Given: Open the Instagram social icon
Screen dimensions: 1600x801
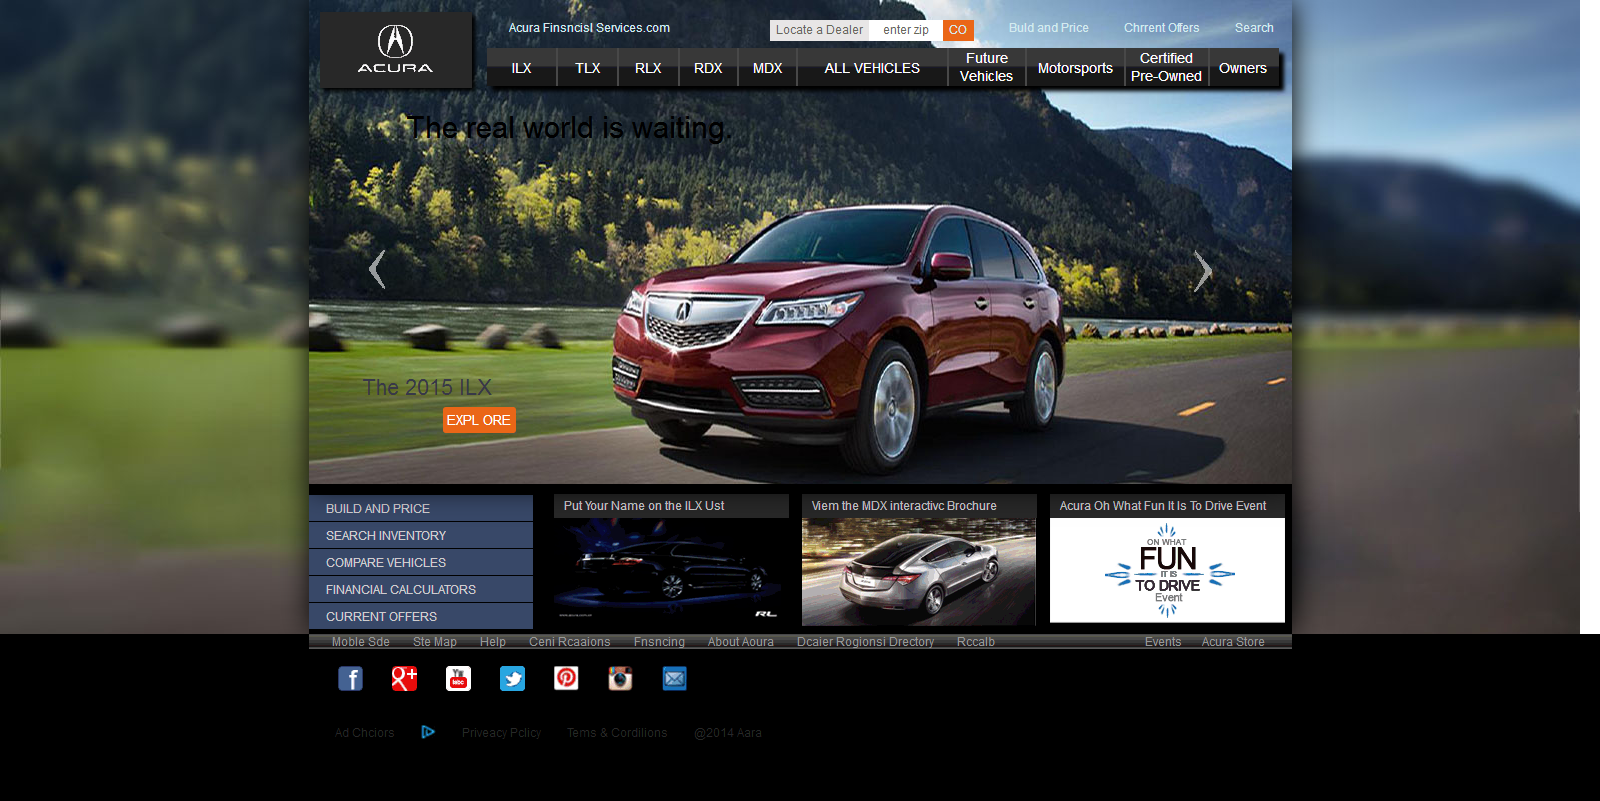Looking at the screenshot, I should click(620, 679).
